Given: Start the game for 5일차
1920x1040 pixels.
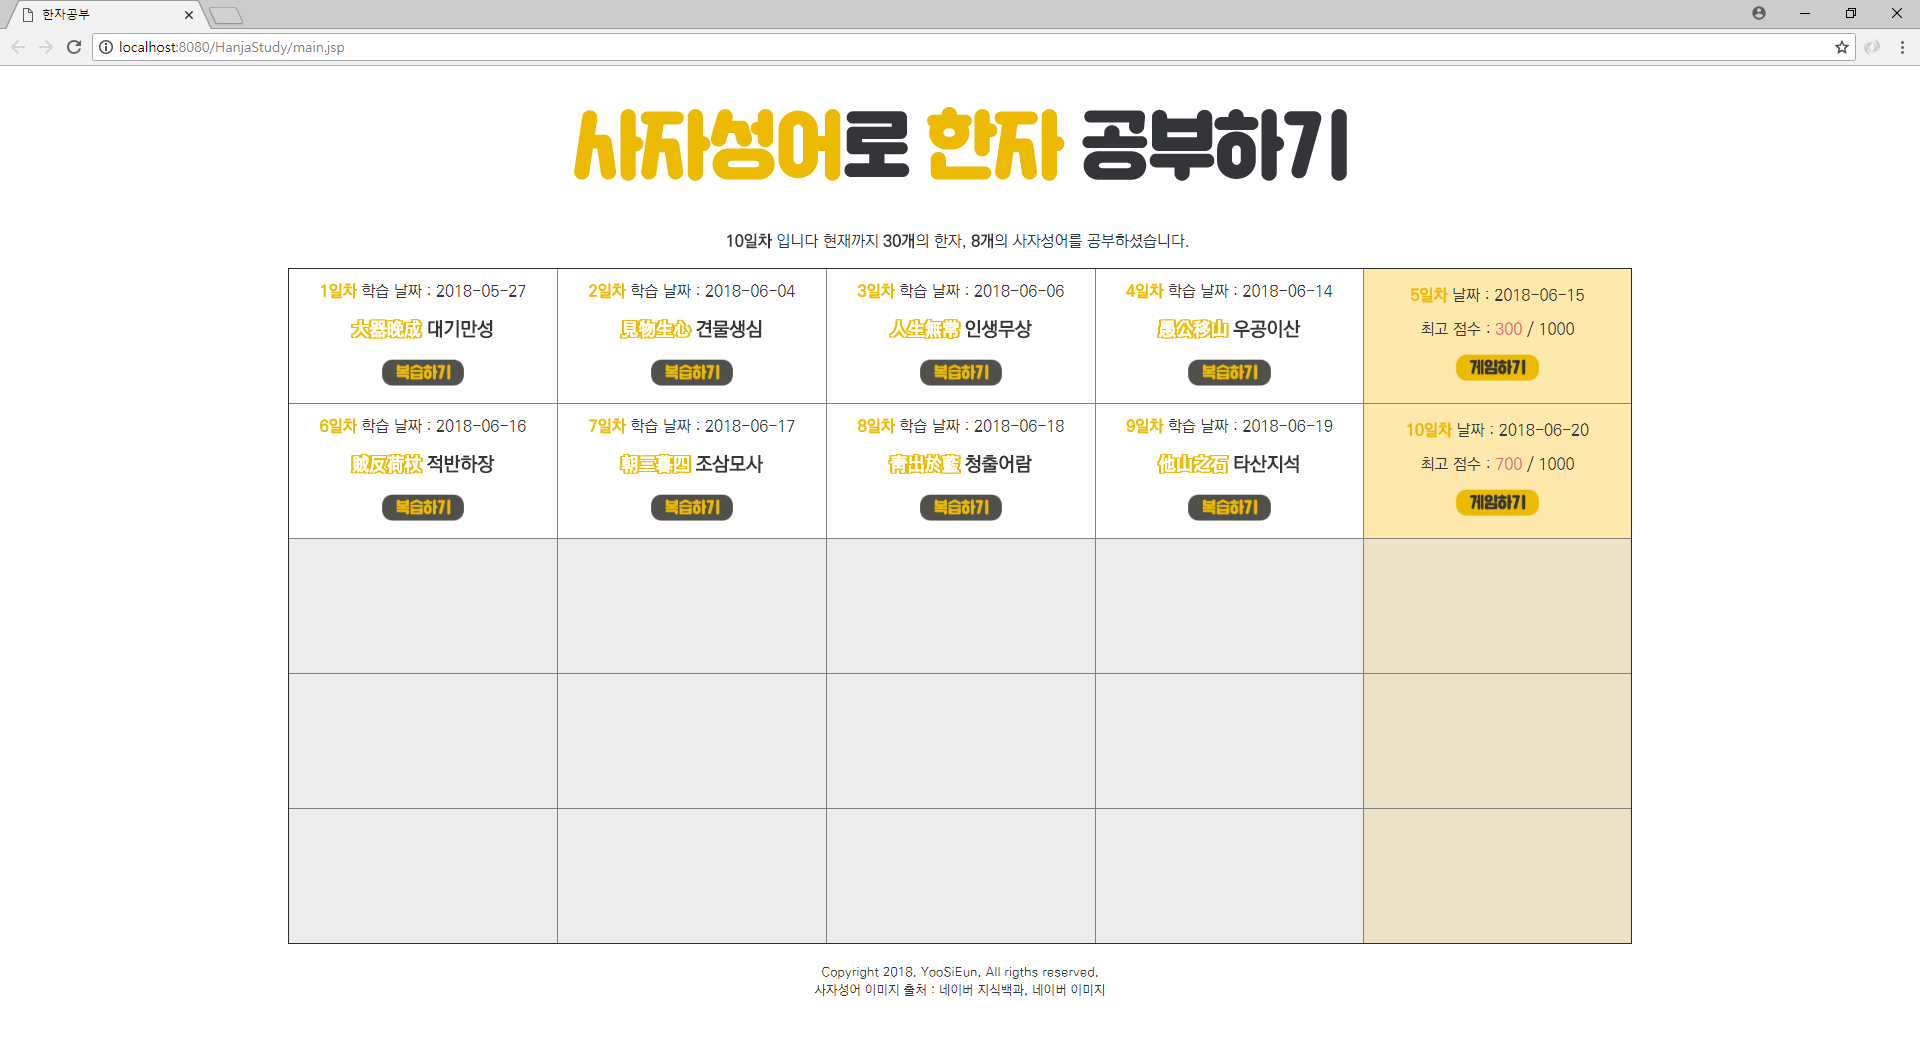Looking at the screenshot, I should click(x=1495, y=367).
